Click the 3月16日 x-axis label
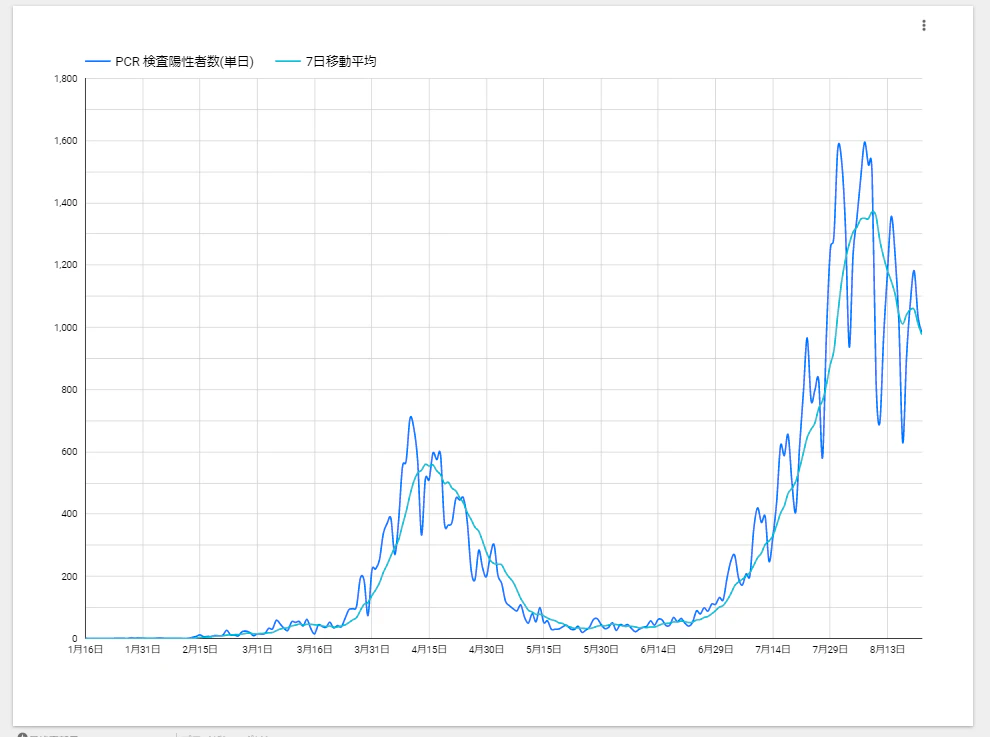Viewport: 990px width, 737px height. point(314,649)
